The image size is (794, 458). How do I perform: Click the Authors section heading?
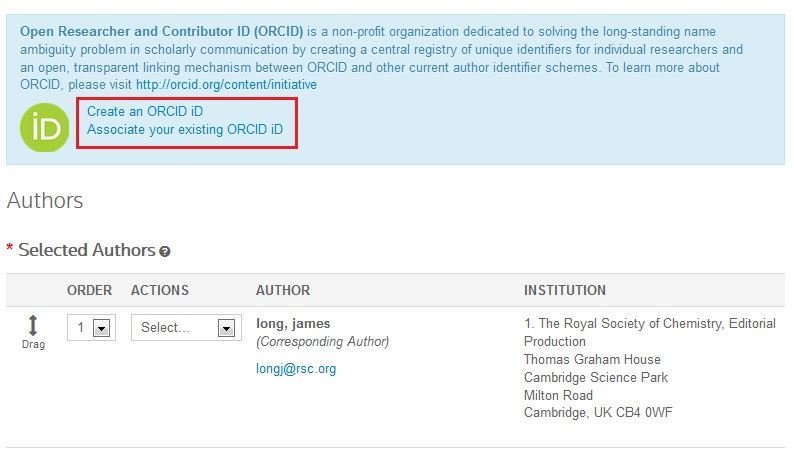click(45, 201)
